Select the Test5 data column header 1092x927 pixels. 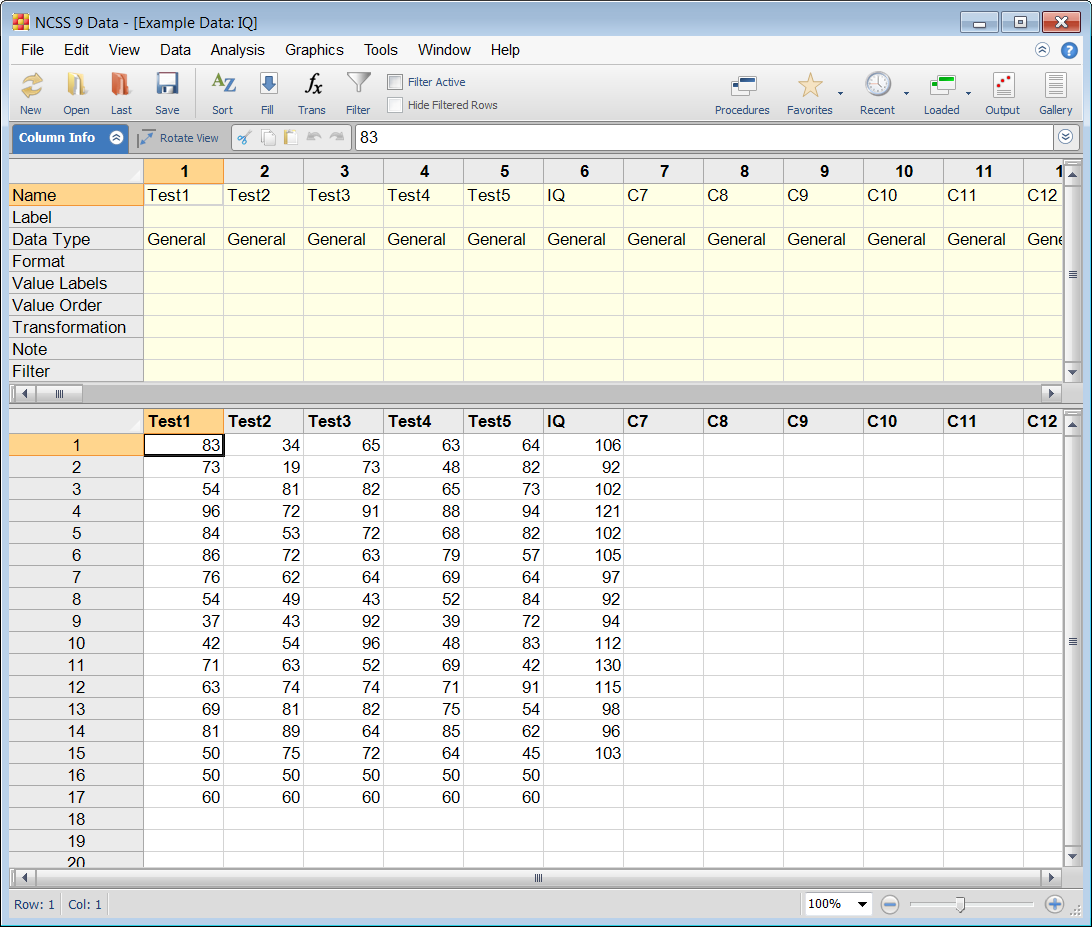(503, 421)
